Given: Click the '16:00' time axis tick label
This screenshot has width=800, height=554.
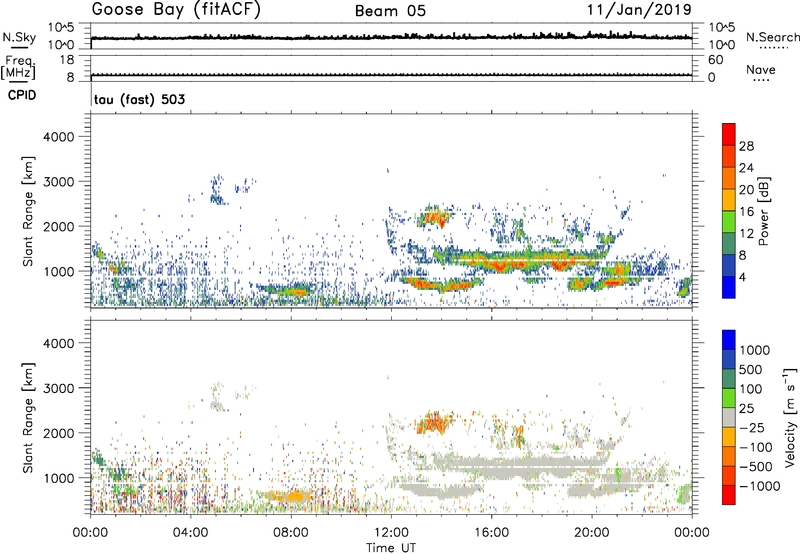Looking at the screenshot, I should coord(491,533).
